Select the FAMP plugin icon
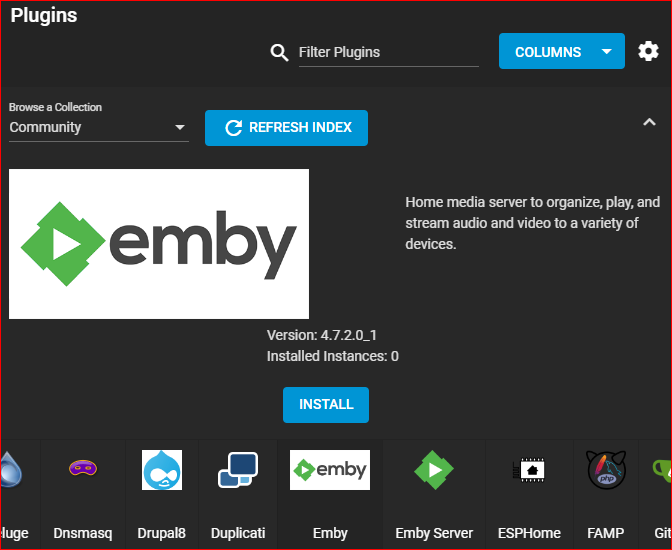Image resolution: width=672 pixels, height=550 pixels. tap(606, 470)
